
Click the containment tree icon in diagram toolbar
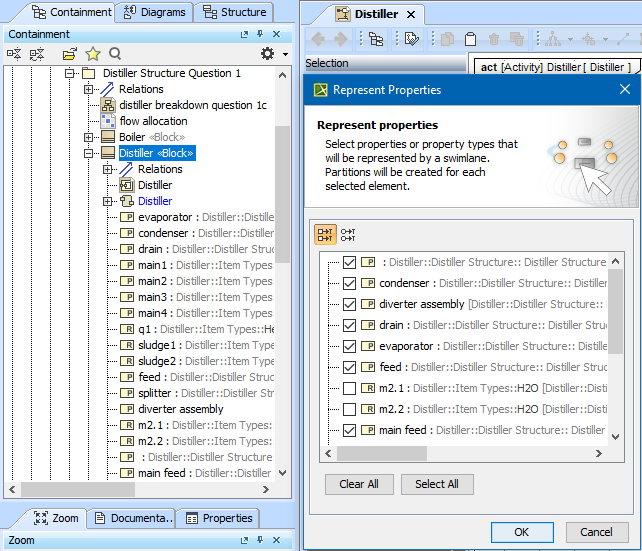tap(376, 39)
